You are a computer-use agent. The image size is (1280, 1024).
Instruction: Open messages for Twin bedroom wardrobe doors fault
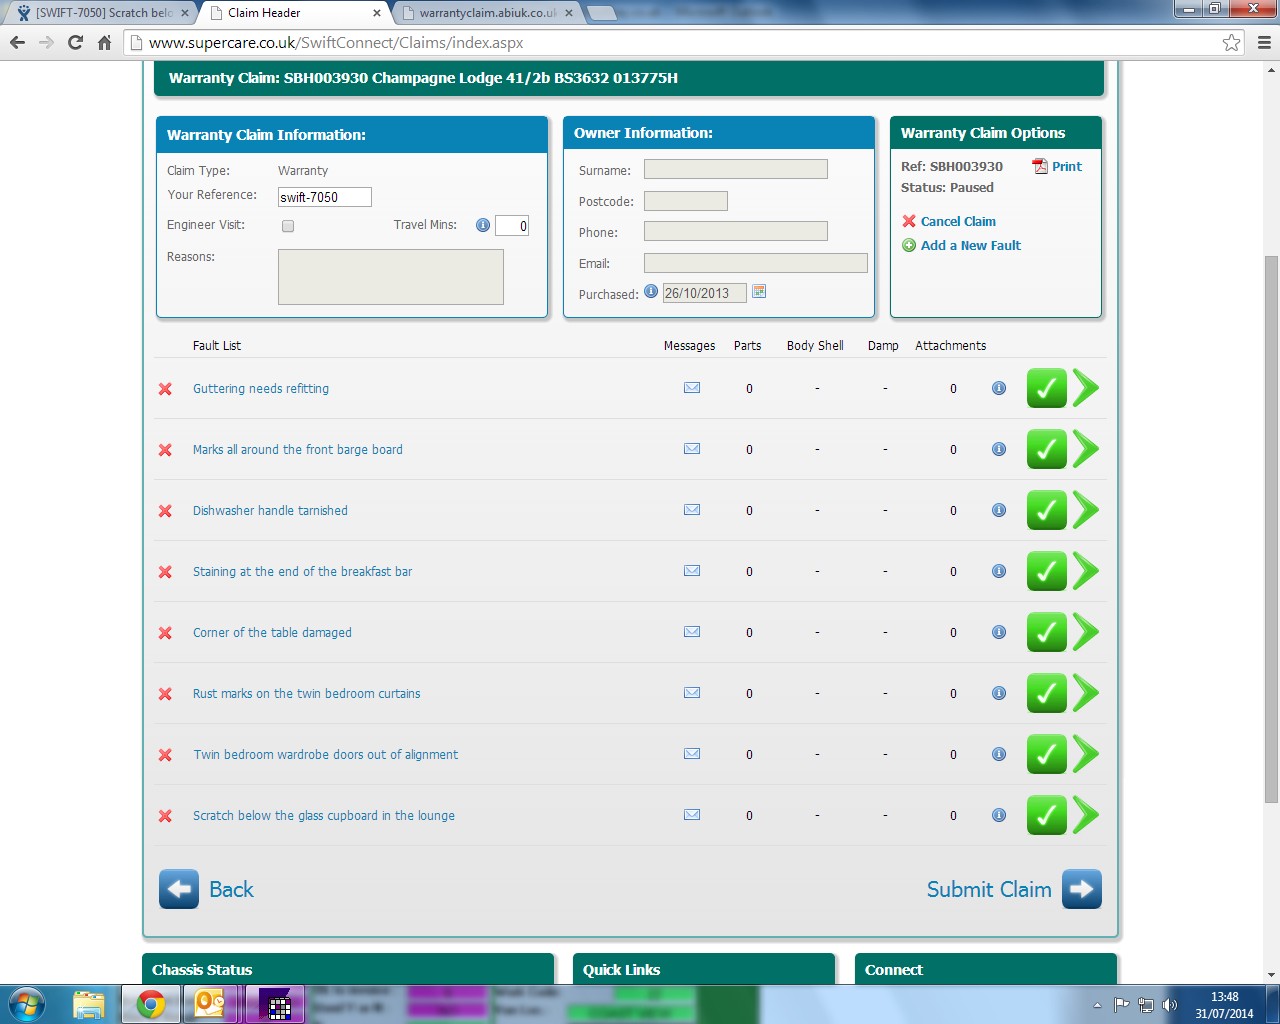692,754
